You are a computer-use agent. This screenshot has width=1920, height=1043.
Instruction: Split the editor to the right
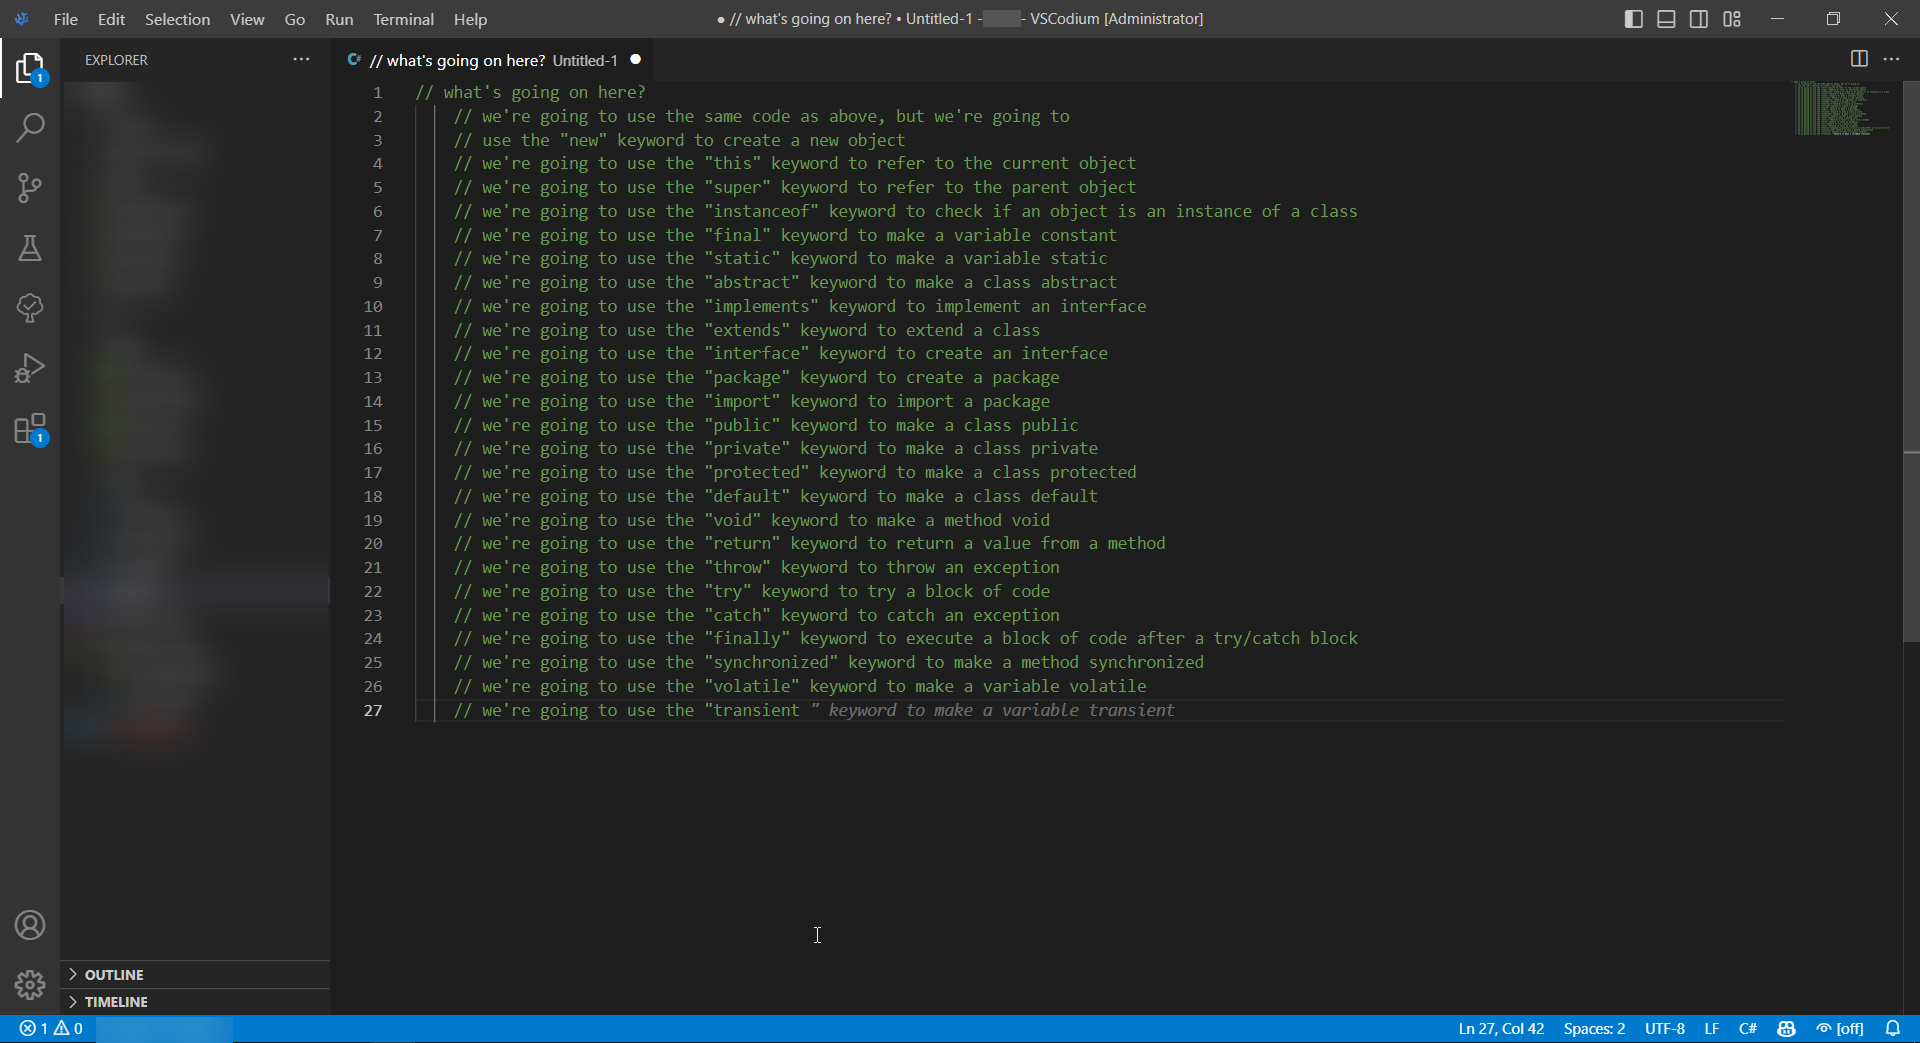click(x=1859, y=59)
